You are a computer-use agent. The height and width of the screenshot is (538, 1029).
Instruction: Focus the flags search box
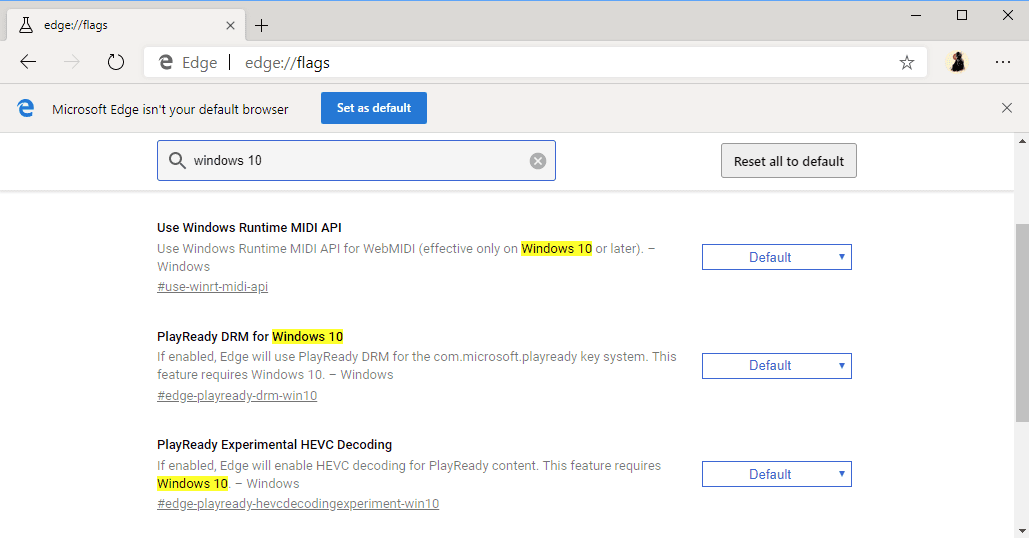pos(356,161)
